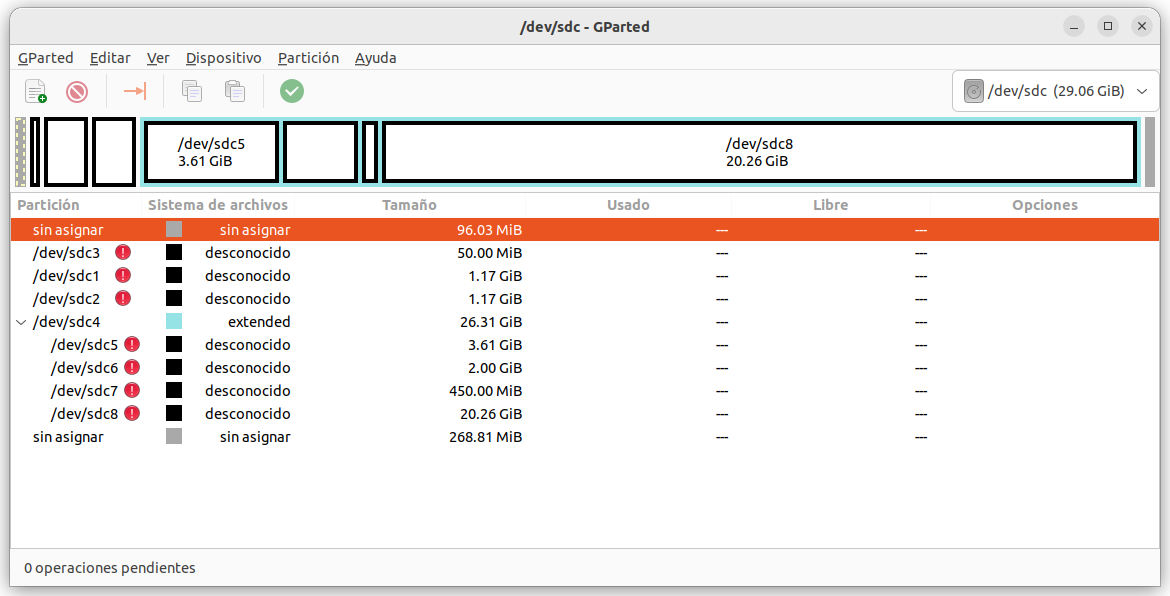Select the /dev/sdc6 partition row
Screen dimensions: 1170x596
[x=585, y=368]
